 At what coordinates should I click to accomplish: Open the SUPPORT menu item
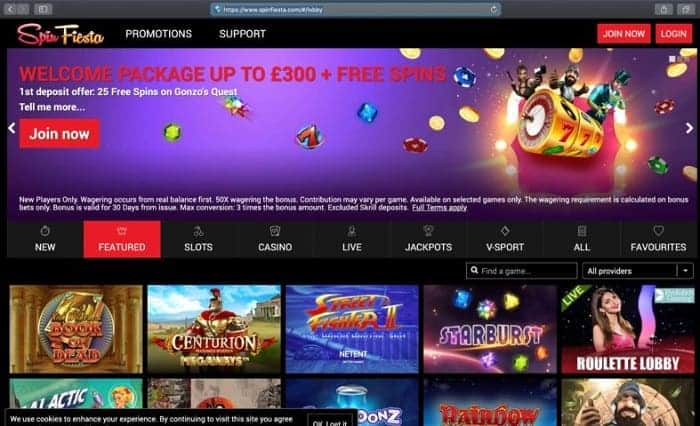242,34
